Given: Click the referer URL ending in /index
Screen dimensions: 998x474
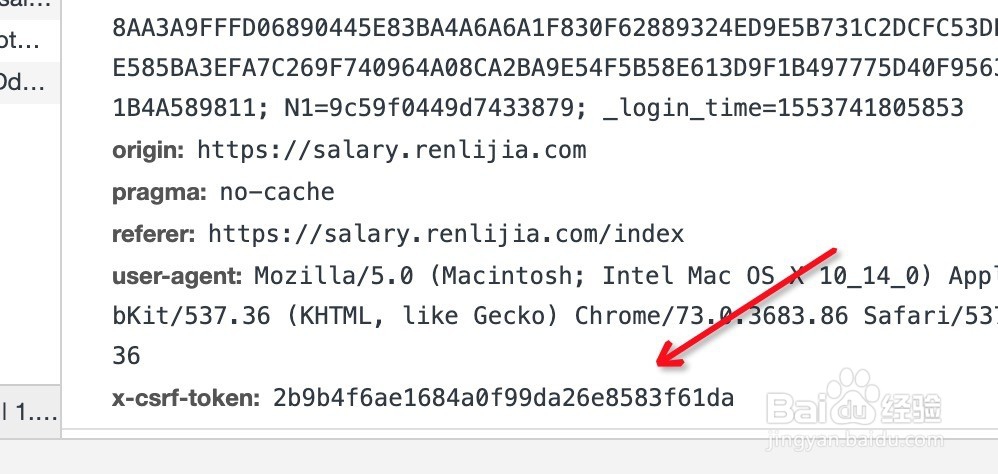Looking at the screenshot, I should pyautogui.click(x=446, y=235).
